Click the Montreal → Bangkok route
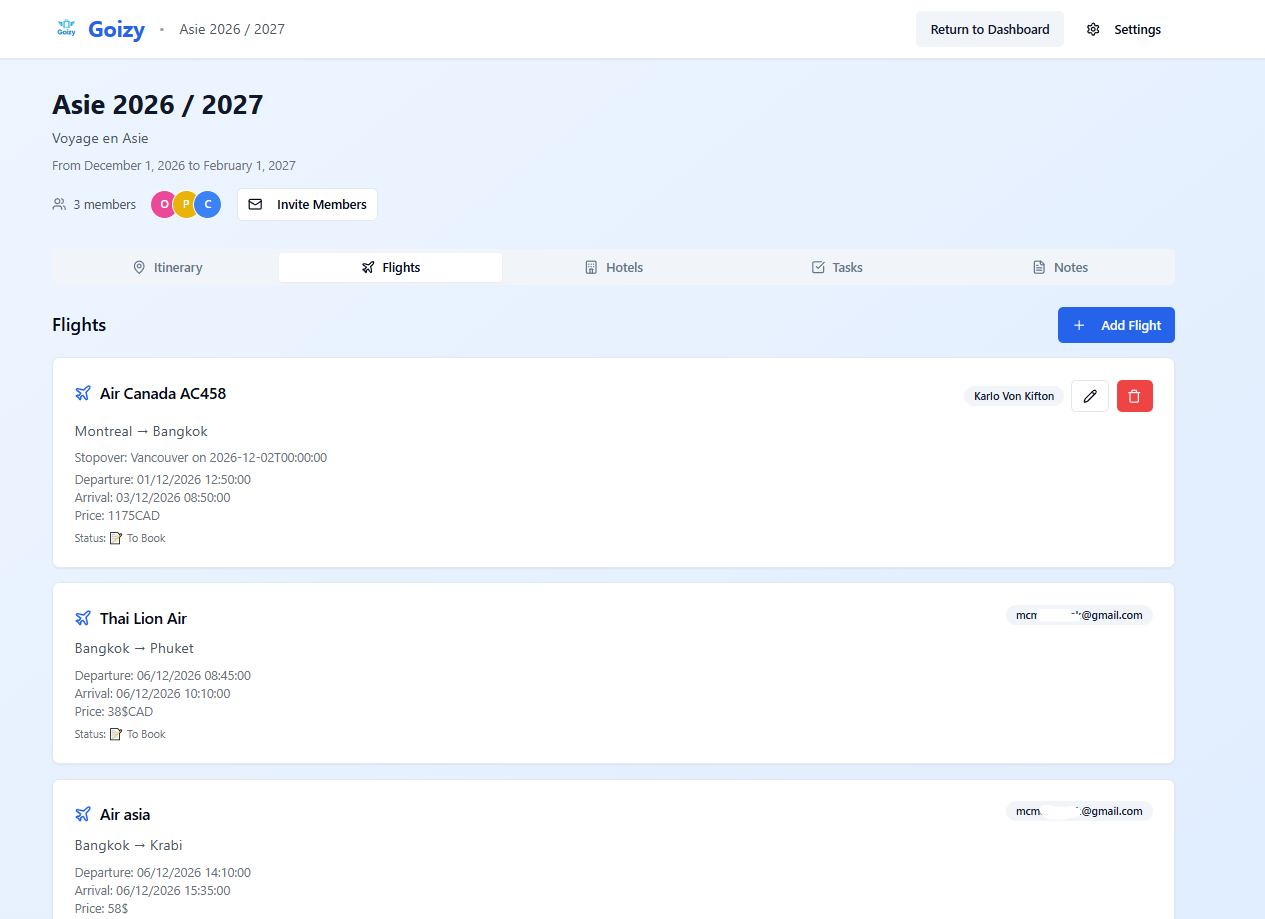Image resolution: width=1265 pixels, height=919 pixels. coord(141,431)
